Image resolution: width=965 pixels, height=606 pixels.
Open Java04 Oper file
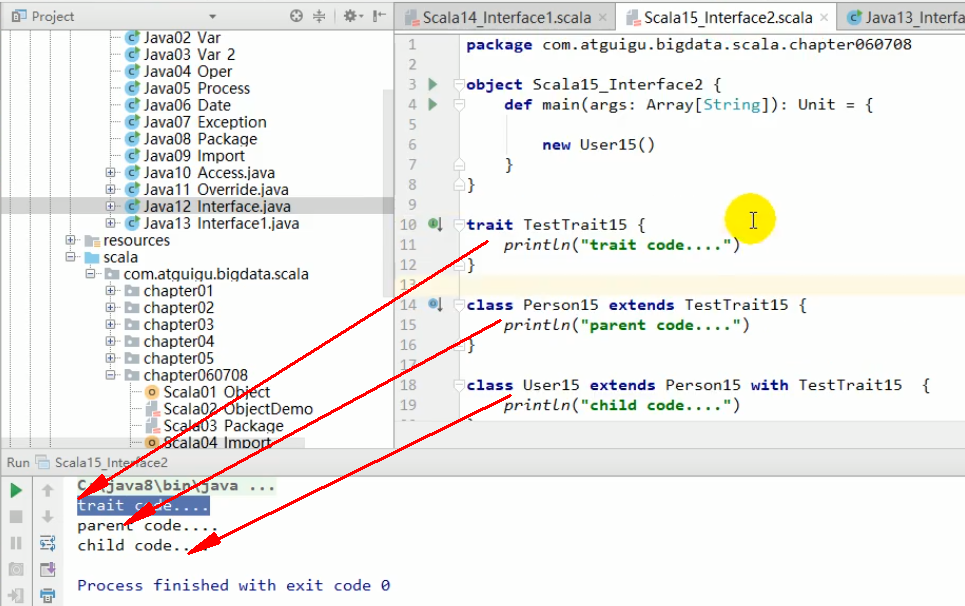[188, 71]
